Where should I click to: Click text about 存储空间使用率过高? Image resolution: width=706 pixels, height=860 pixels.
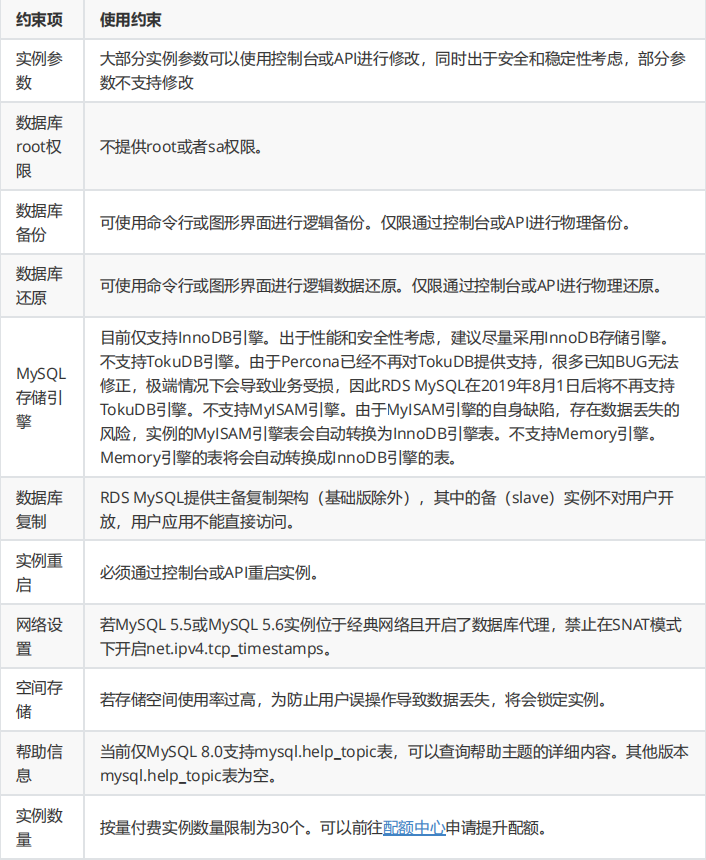(x=353, y=699)
